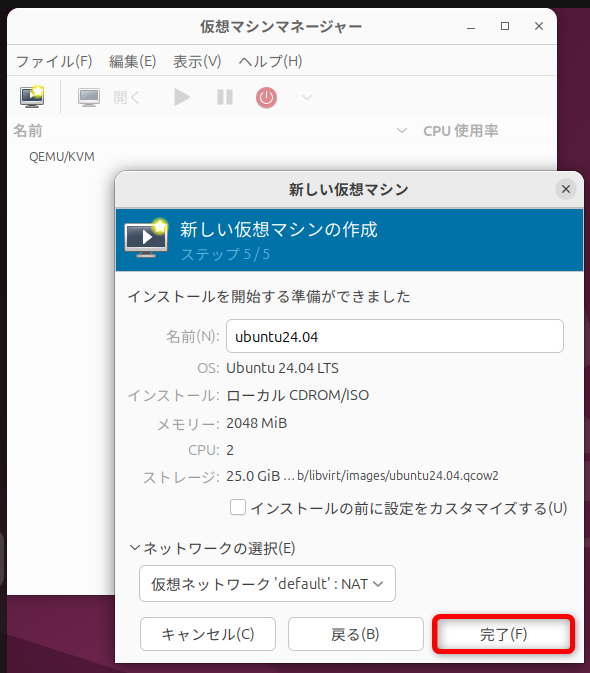Screen dimensions: 590x673
Task: Maximize the 仮想マシンマネージャー window
Action: 505,26
